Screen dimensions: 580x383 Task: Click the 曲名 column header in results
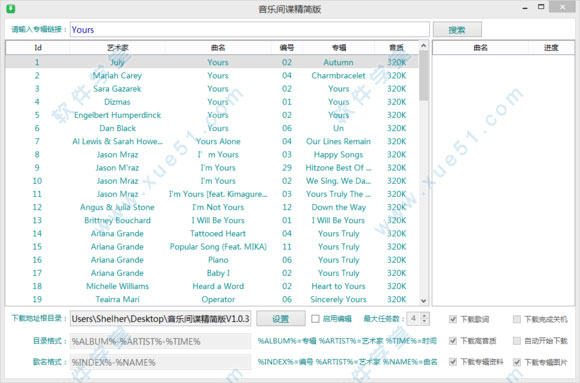[x=218, y=48]
